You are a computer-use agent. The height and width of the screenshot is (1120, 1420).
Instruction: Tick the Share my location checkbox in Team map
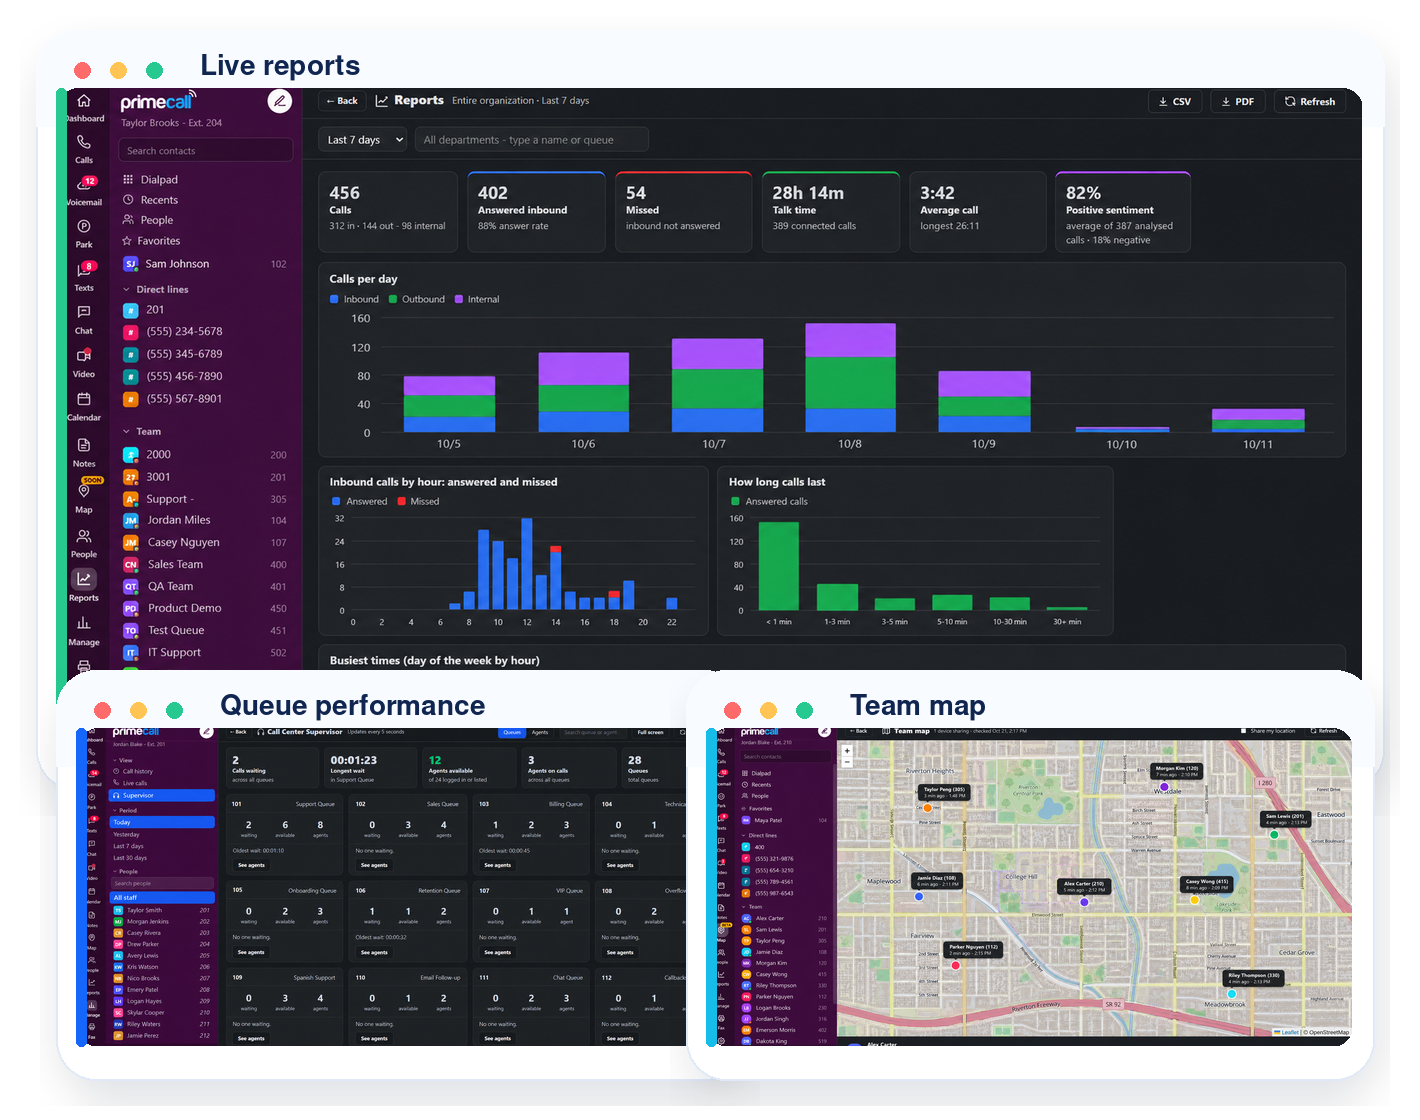tap(1244, 731)
